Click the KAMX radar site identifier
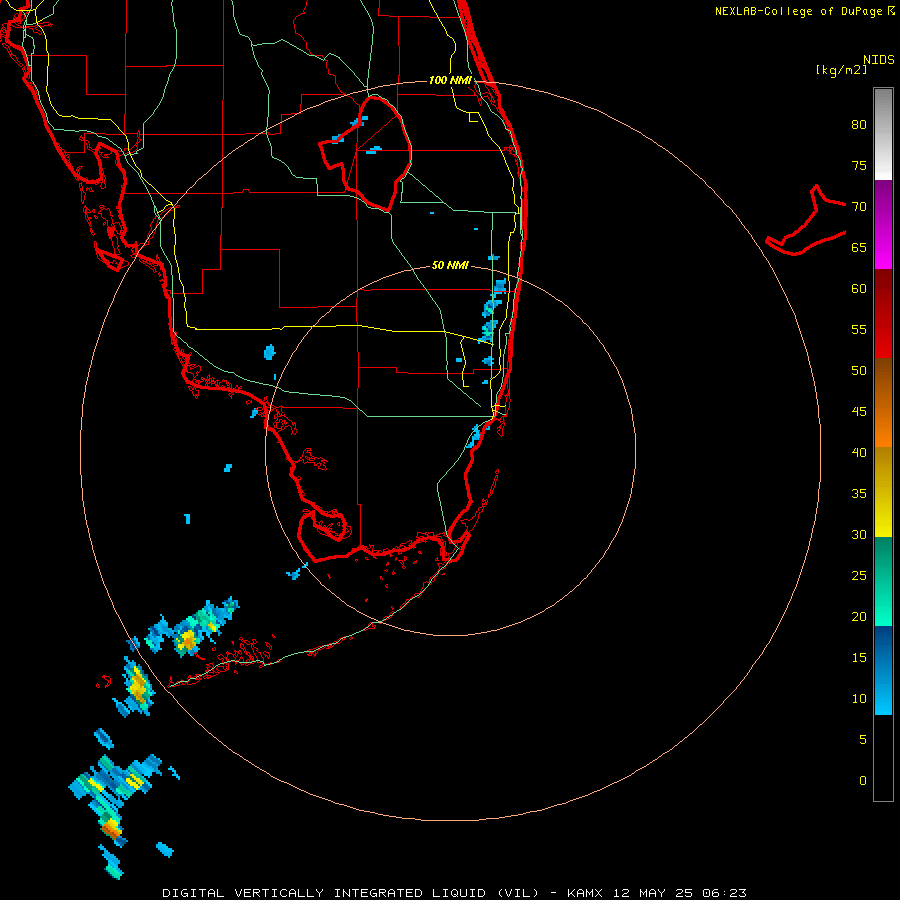Viewport: 900px width, 900px height. tap(584, 893)
